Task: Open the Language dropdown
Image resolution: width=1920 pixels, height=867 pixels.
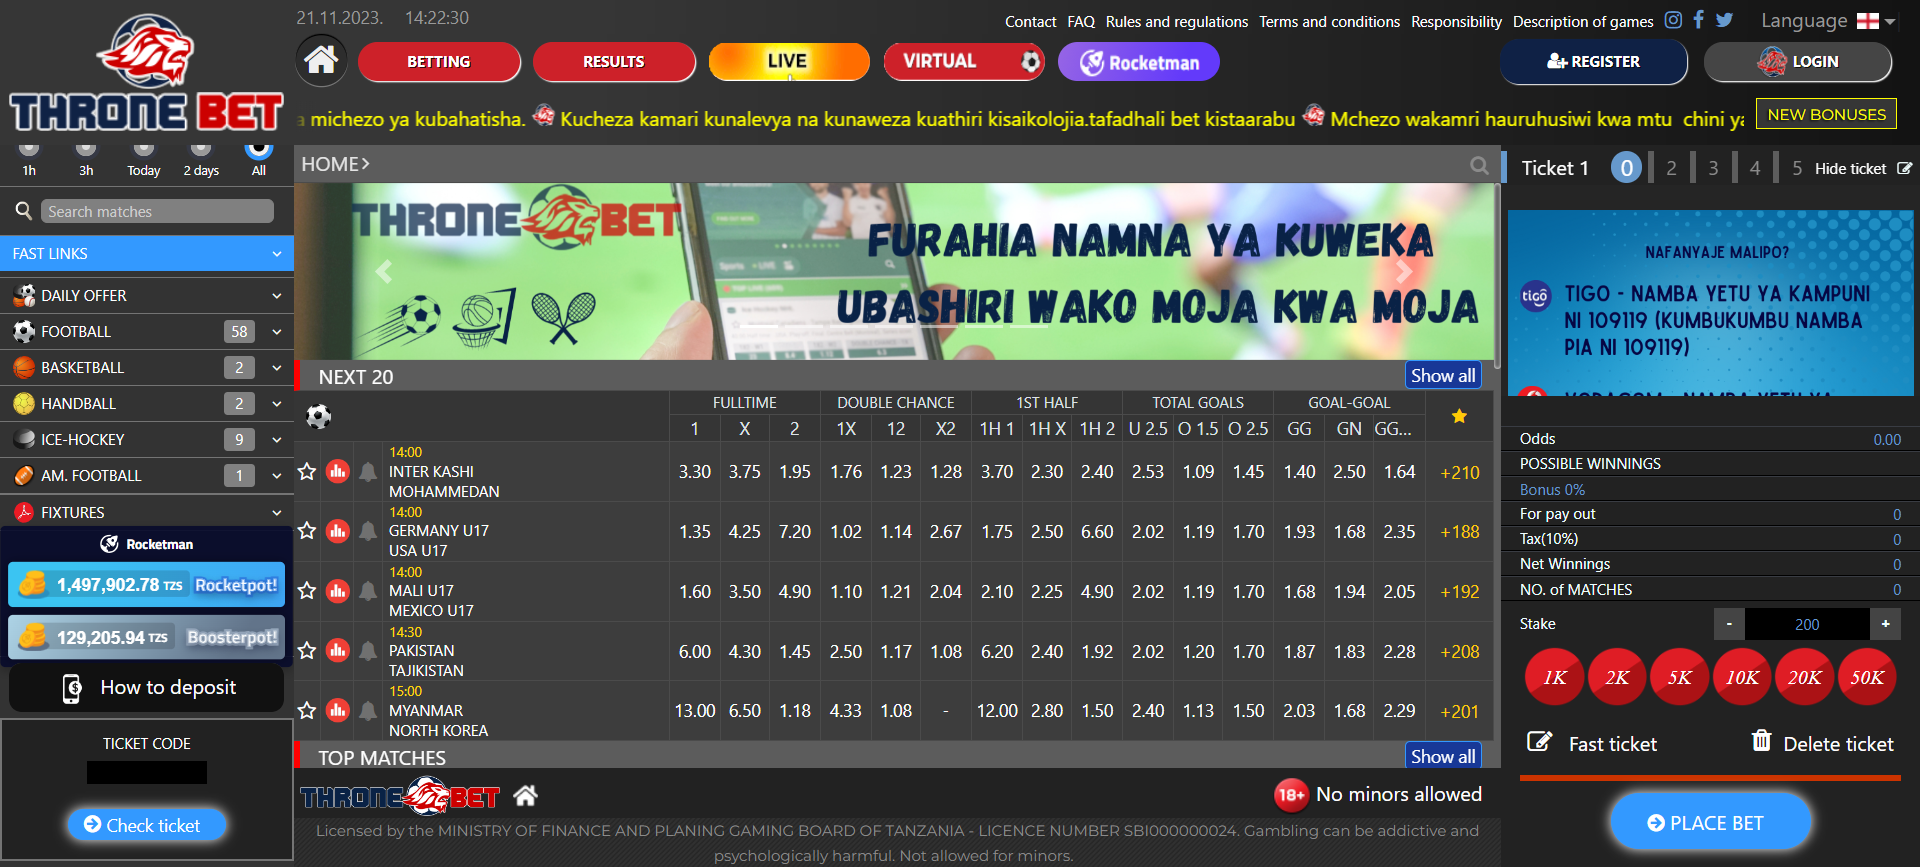Action: point(1827,21)
